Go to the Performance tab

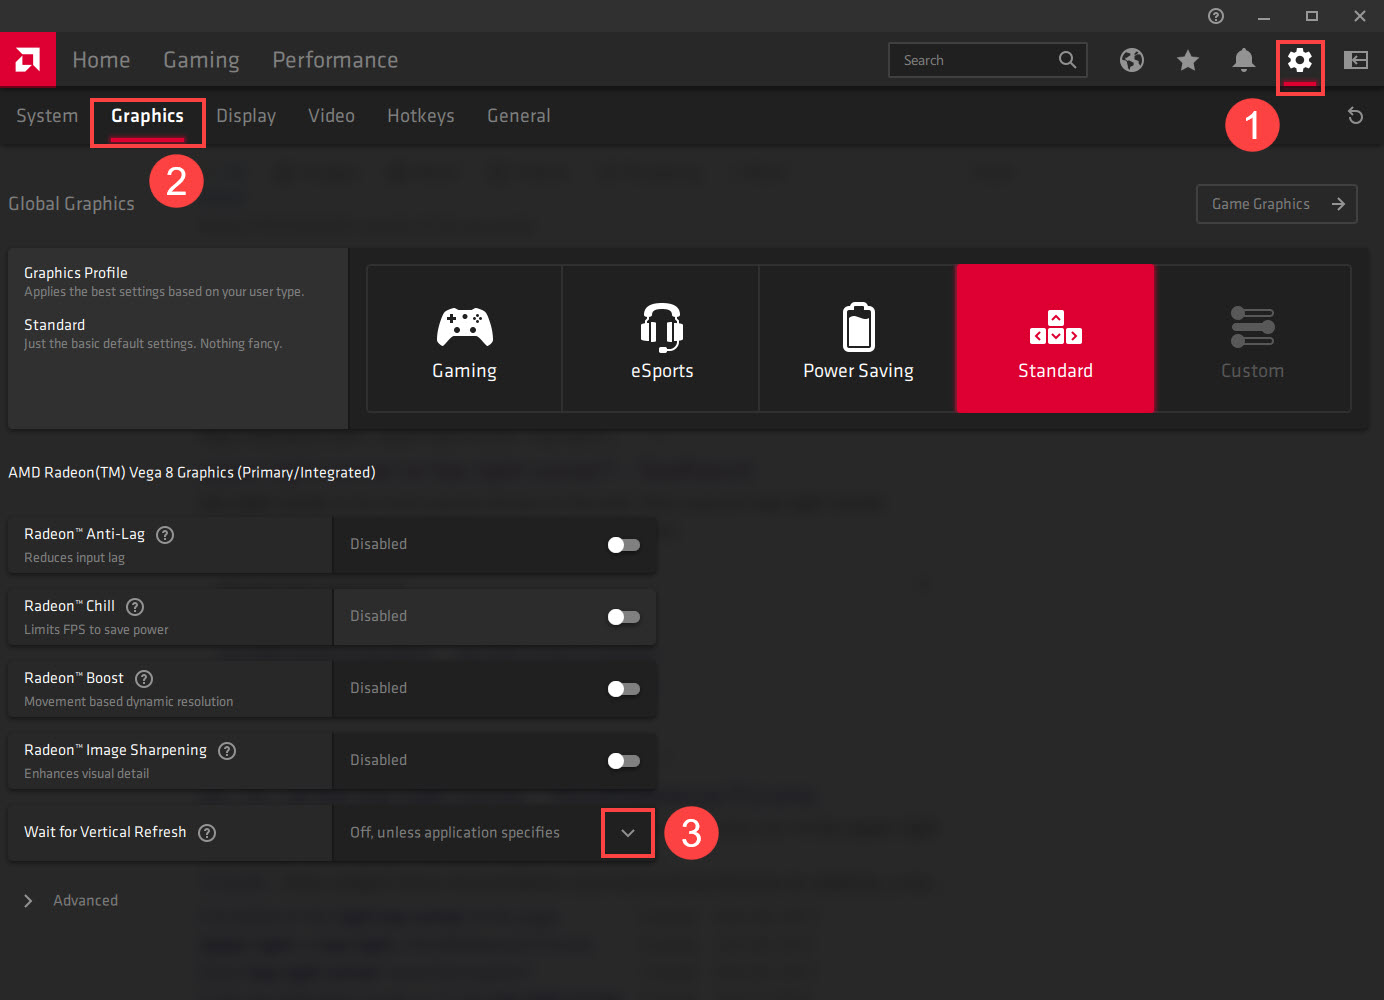pos(335,60)
